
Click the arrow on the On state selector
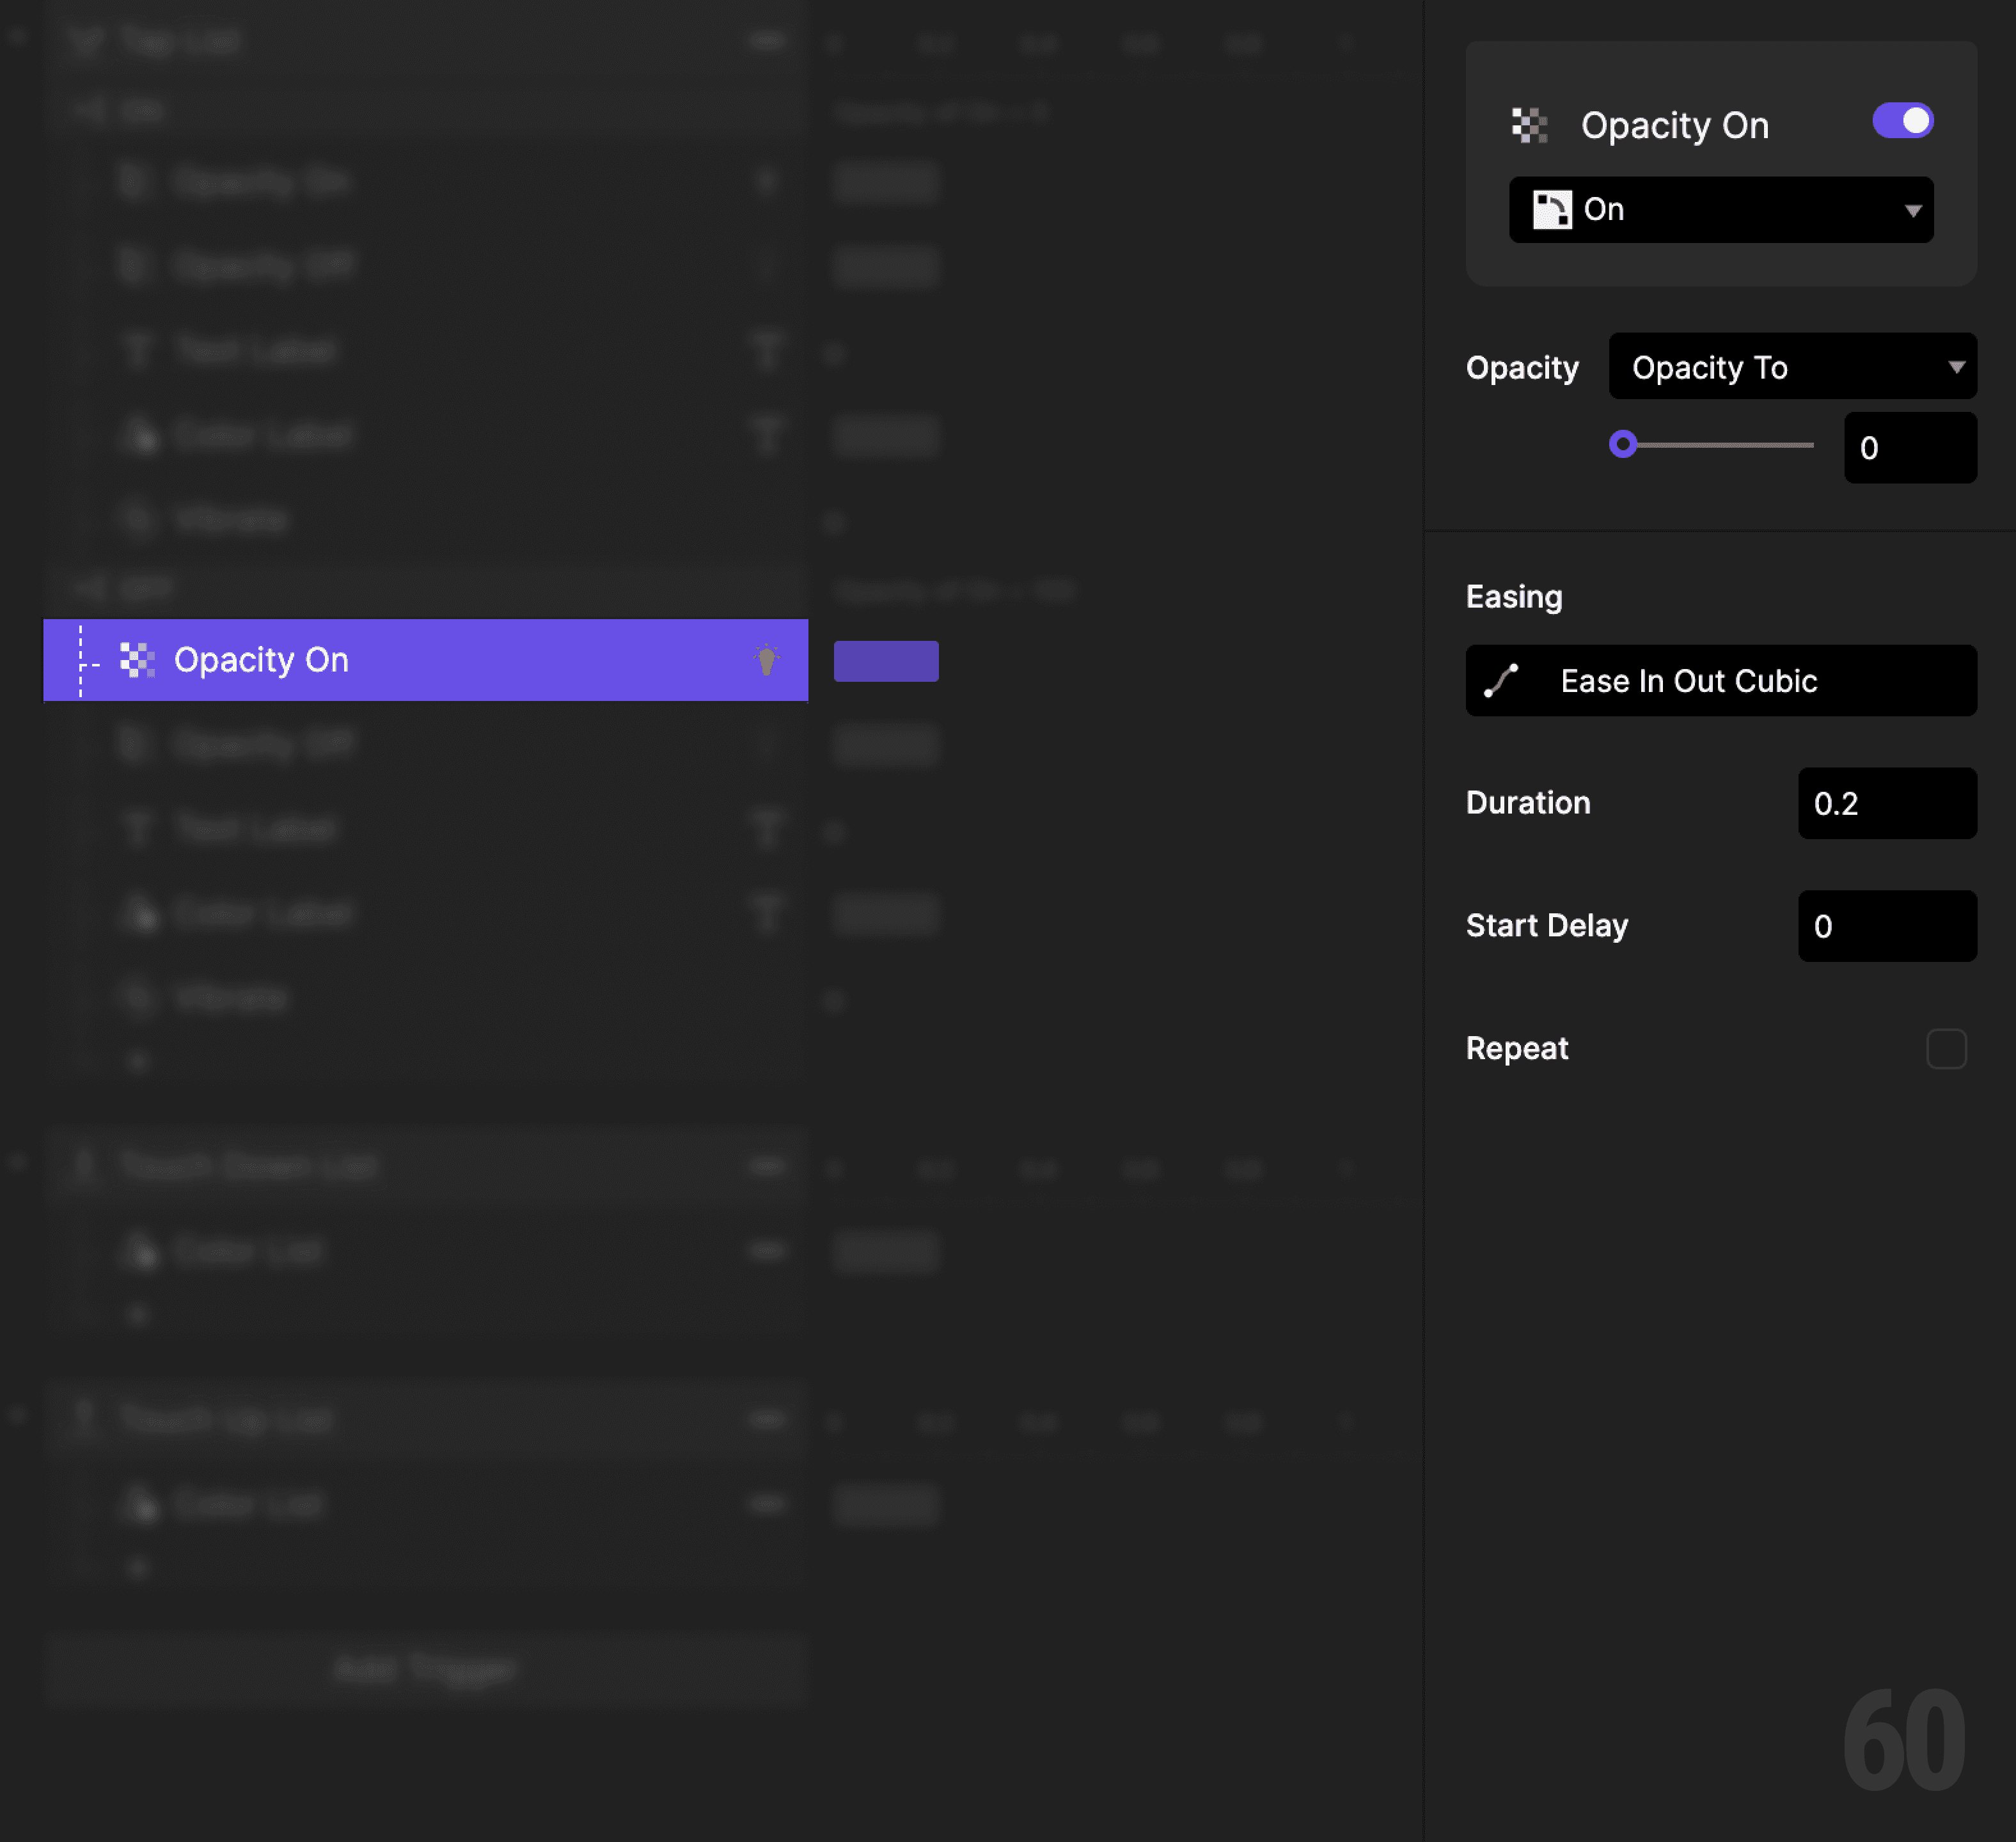1913,210
